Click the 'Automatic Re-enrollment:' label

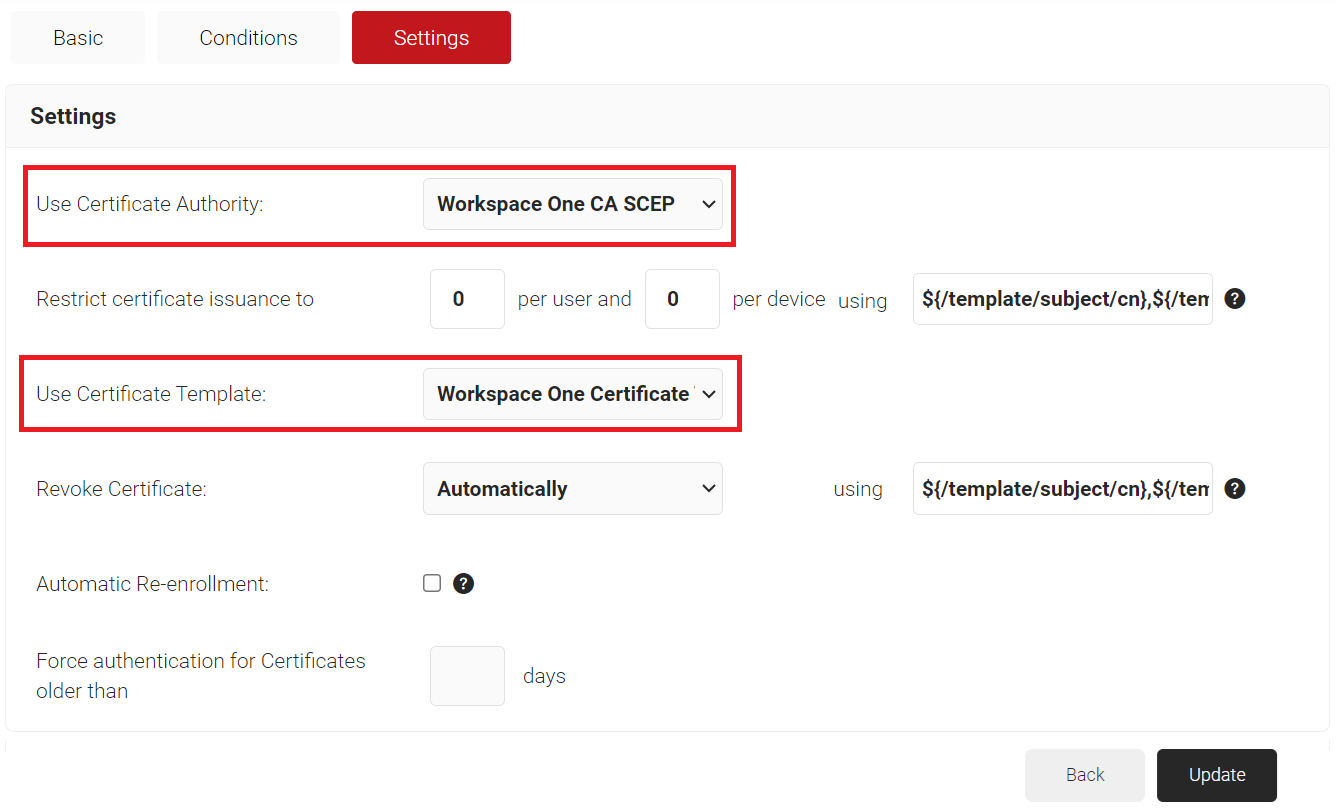pyautogui.click(x=153, y=584)
